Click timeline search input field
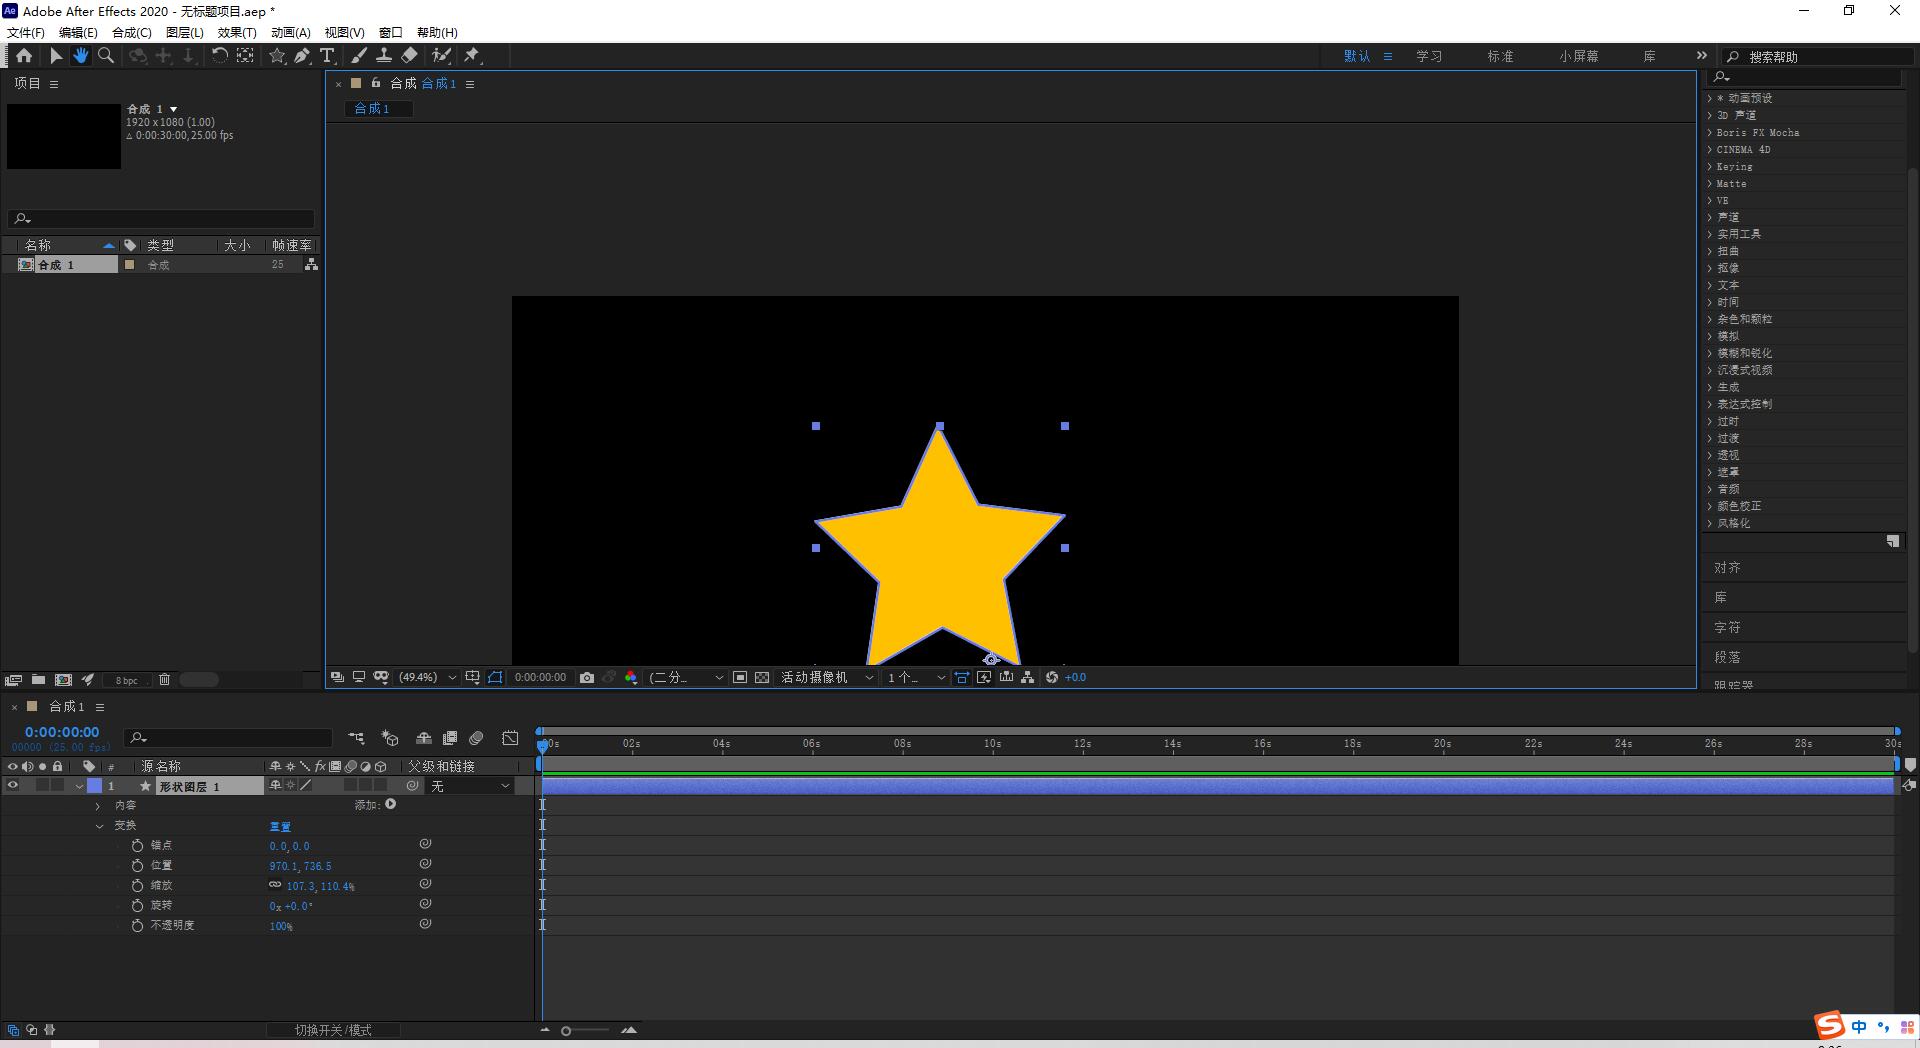 [229, 738]
